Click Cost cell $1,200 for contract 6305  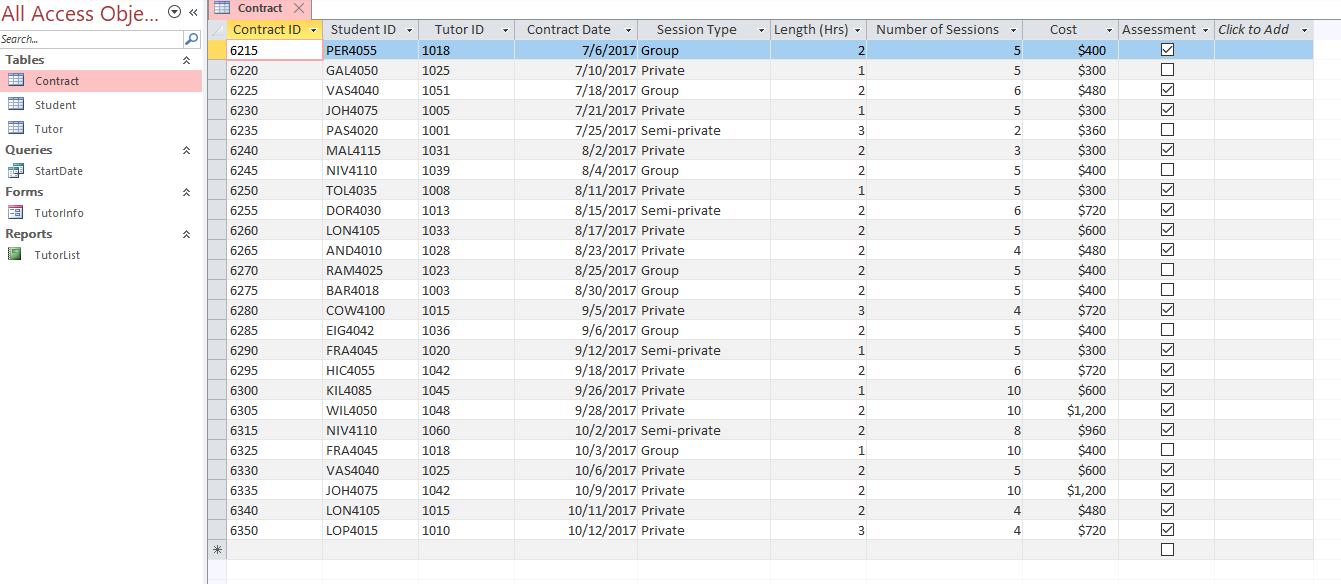point(1070,410)
